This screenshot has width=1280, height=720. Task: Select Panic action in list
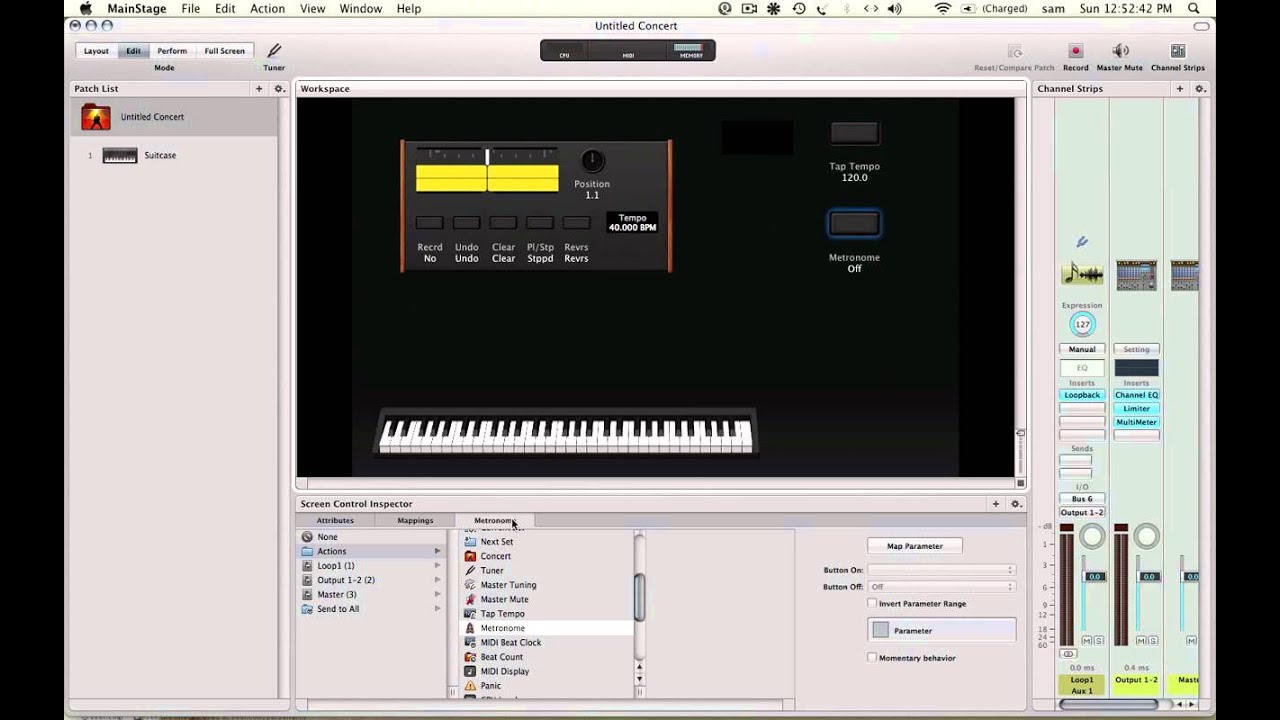[x=546, y=686]
